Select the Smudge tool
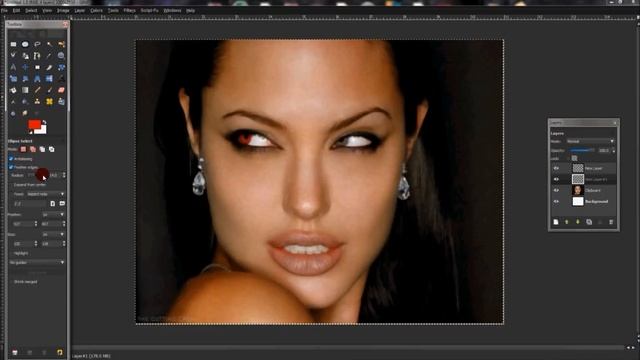Viewport: 640px width, 360px height. click(x=25, y=113)
